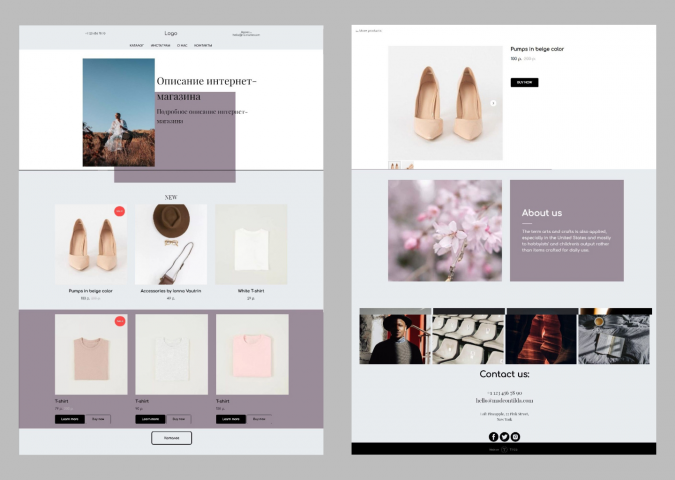Click the email address in the header

[x=246, y=34]
